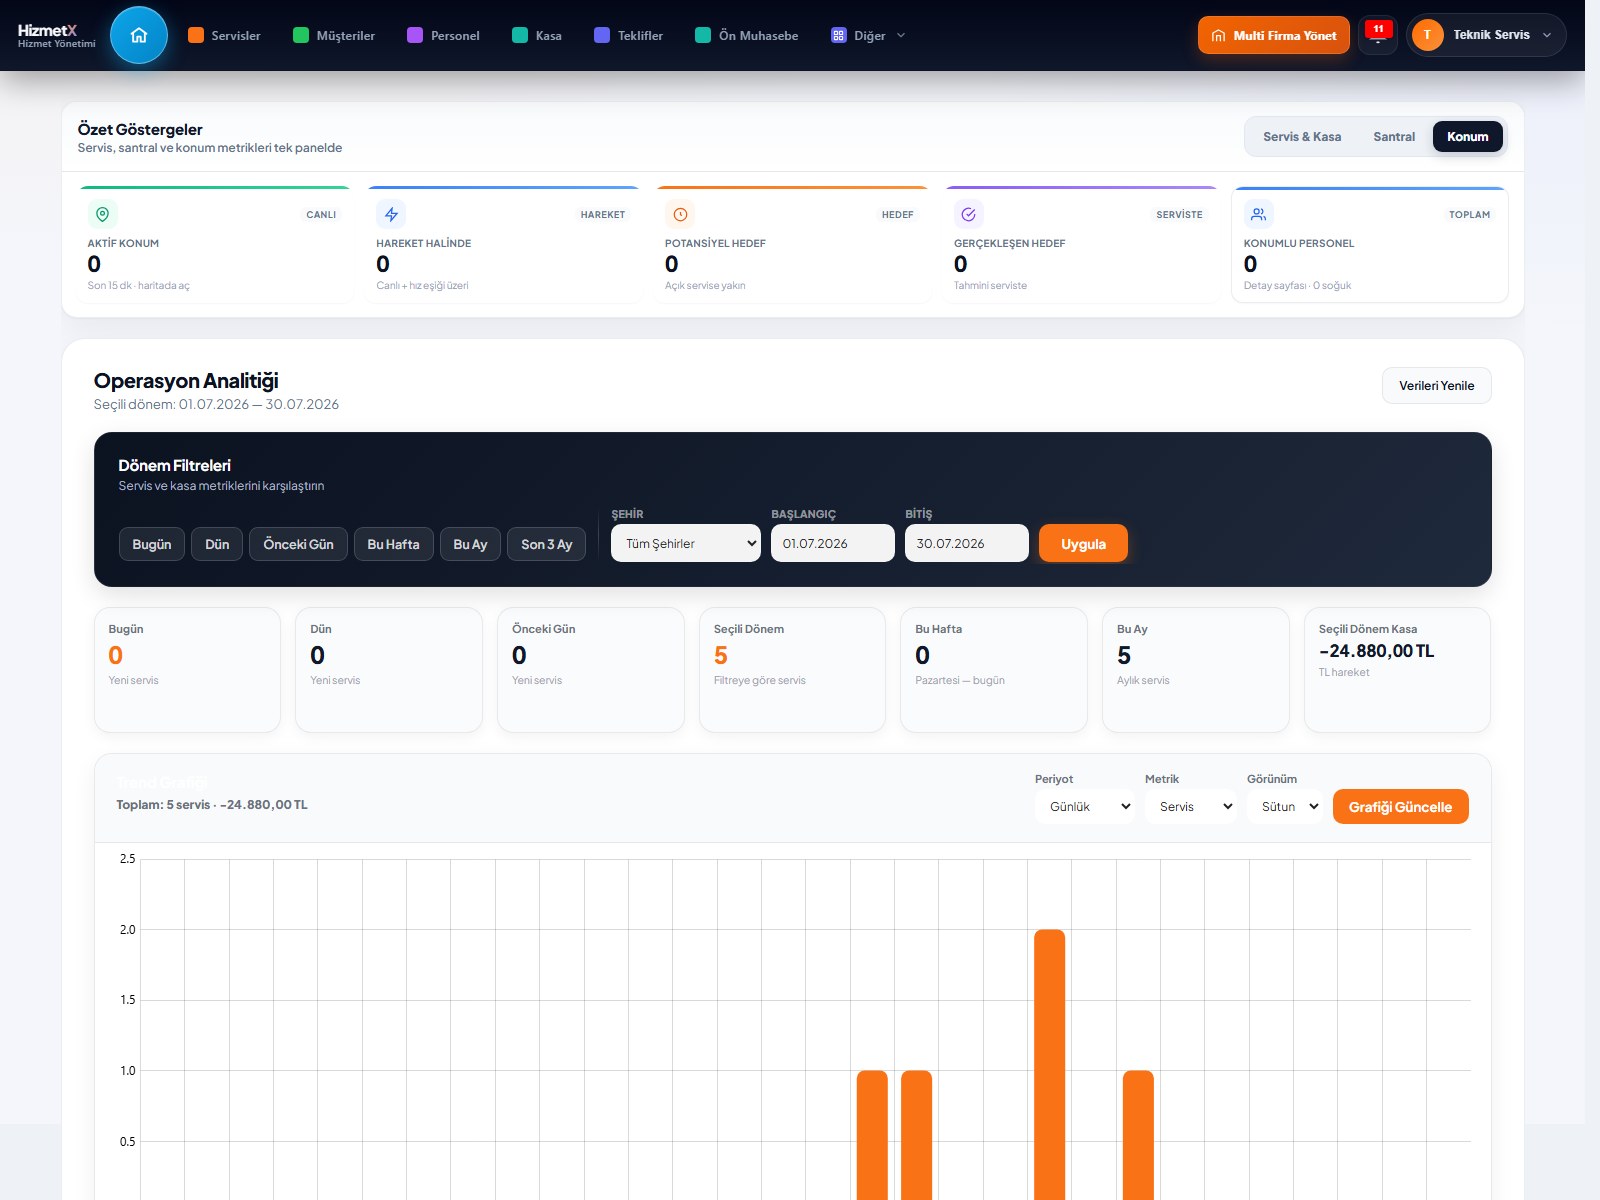The image size is (1600, 1200).
Task: Click the purple Personel nav icon
Action: [415, 35]
